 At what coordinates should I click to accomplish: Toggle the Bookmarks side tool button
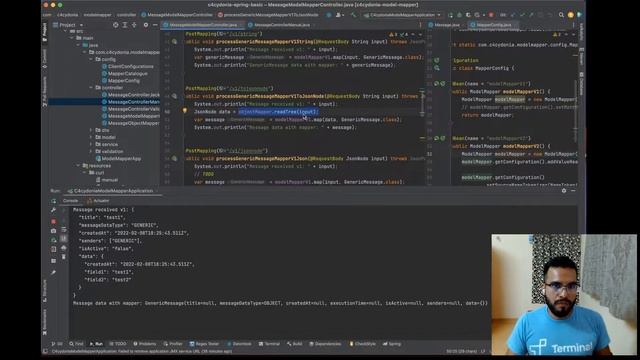click(44, 322)
